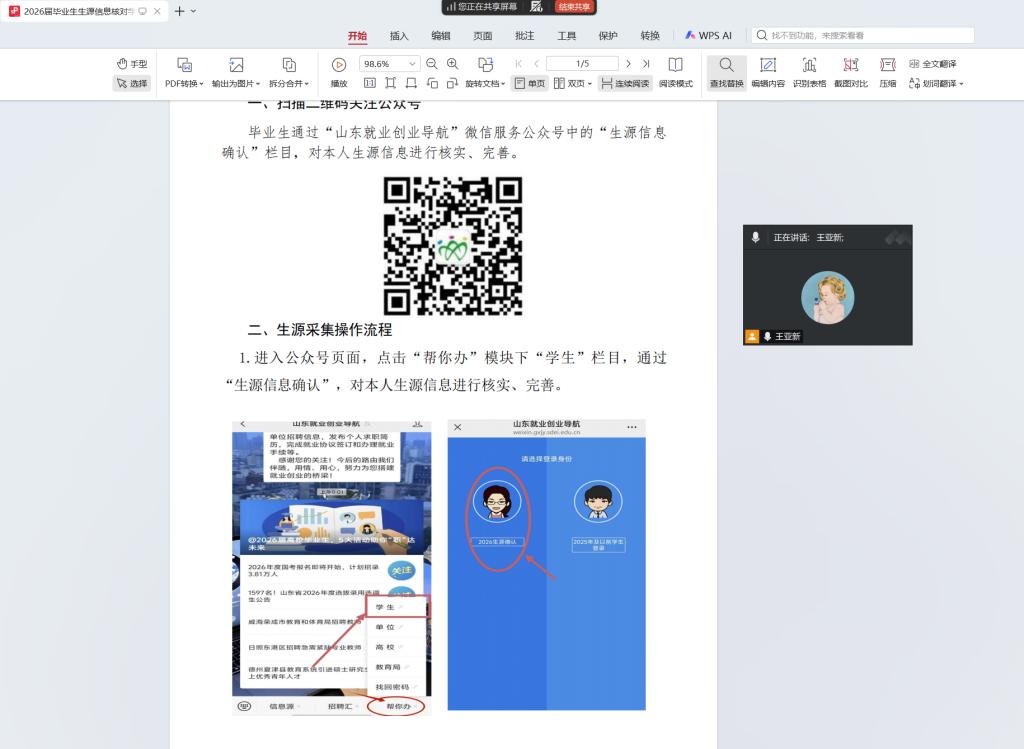1024x749 pixels.
Task: Click annotation icon in screen-sharing bar
Action: 536,7
